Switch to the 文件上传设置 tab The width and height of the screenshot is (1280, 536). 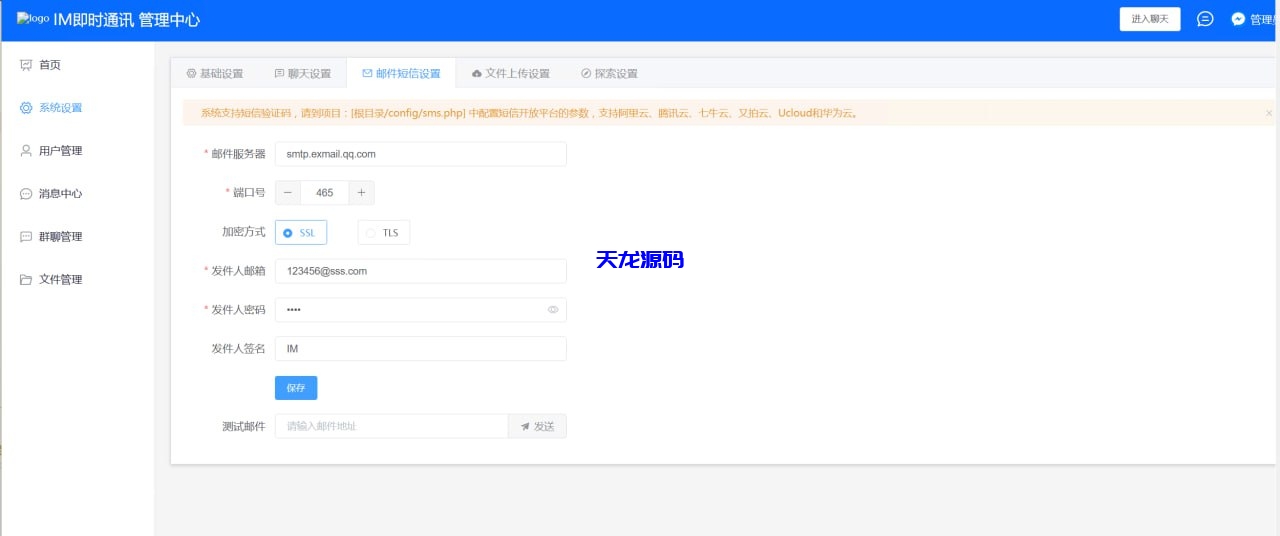(510, 73)
